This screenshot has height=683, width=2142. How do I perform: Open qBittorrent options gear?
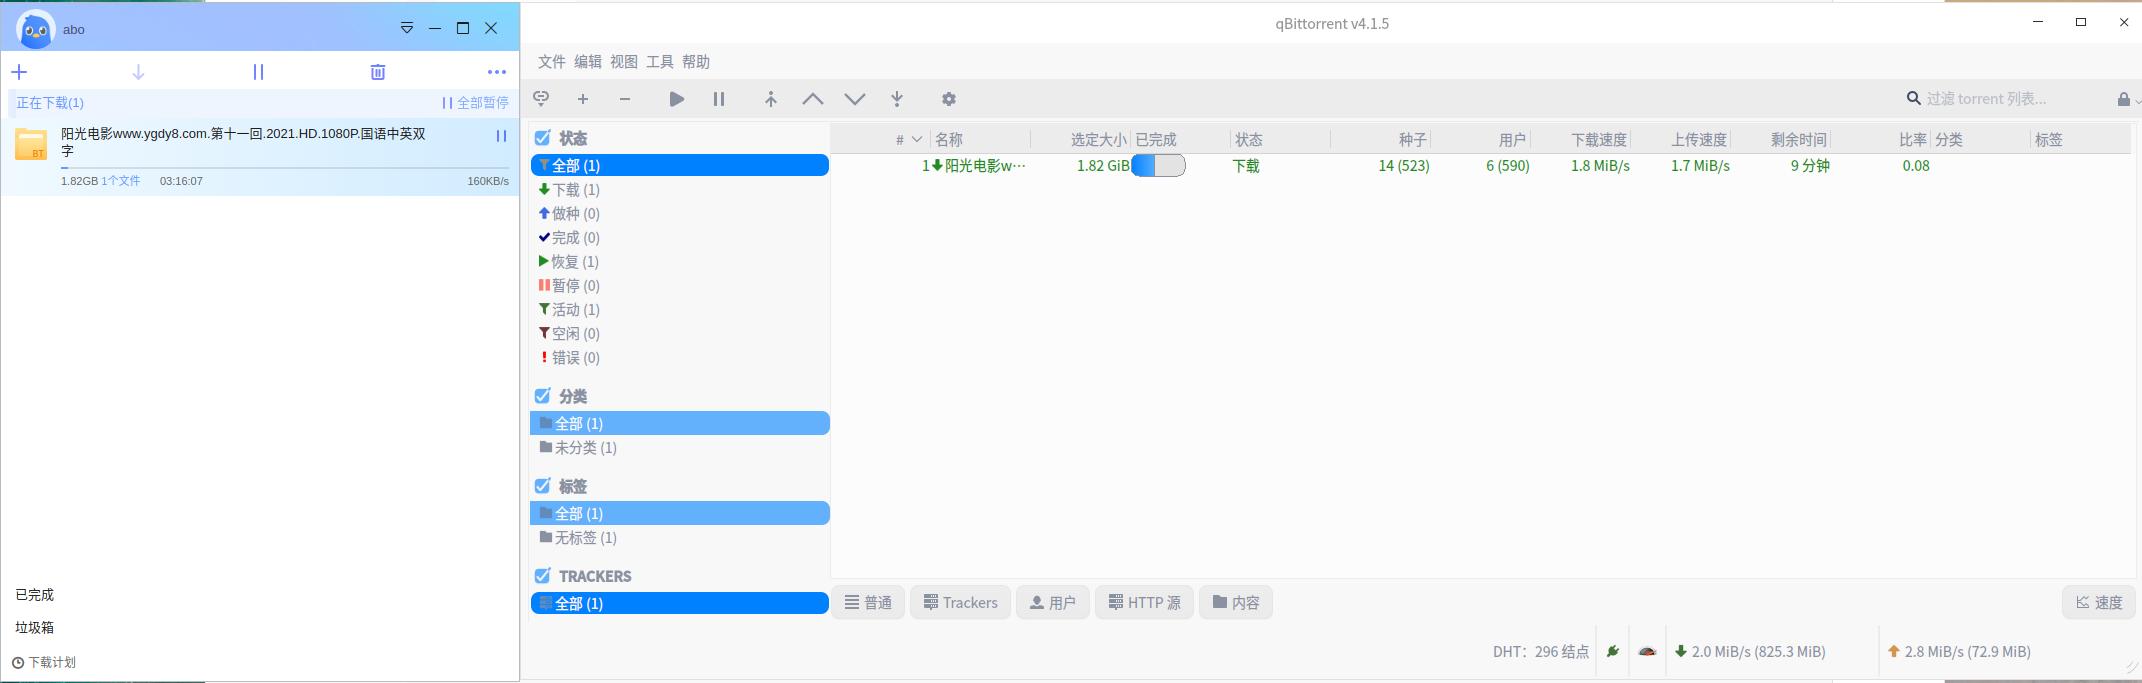click(949, 99)
